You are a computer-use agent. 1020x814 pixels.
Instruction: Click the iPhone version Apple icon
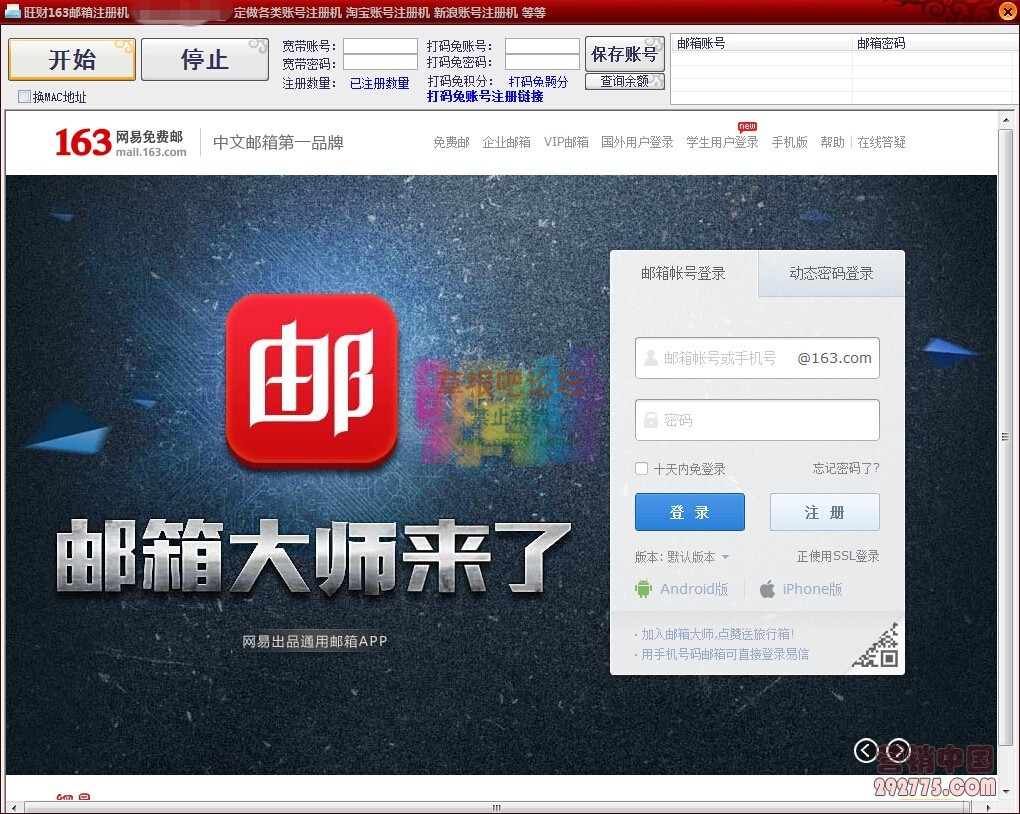click(767, 589)
